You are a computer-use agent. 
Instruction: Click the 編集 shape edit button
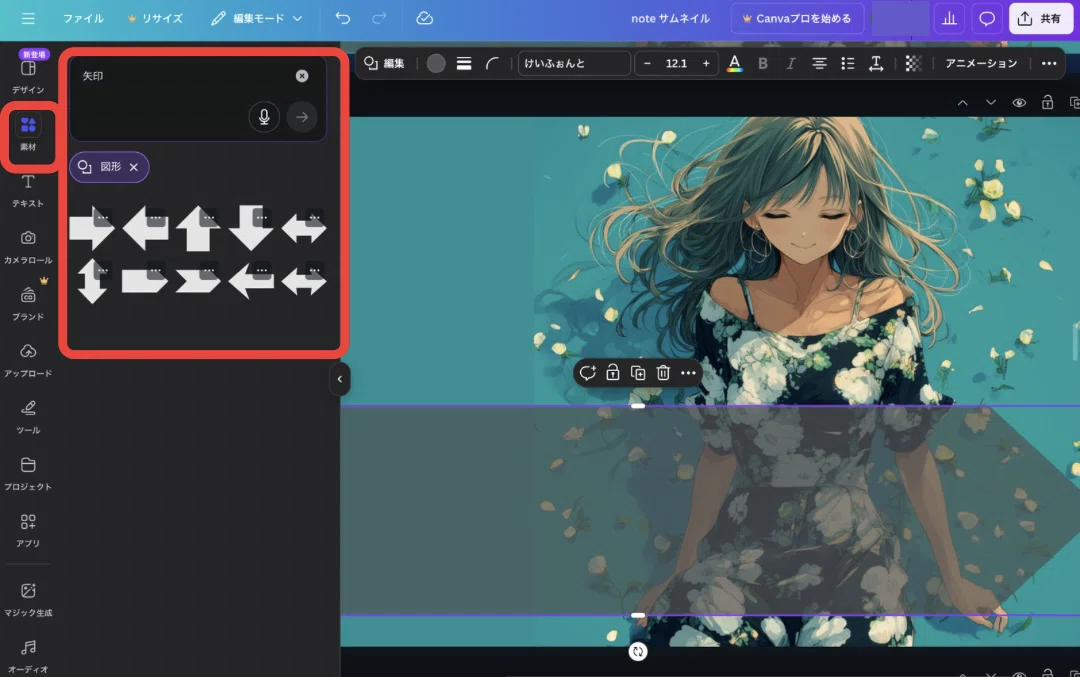(384, 63)
